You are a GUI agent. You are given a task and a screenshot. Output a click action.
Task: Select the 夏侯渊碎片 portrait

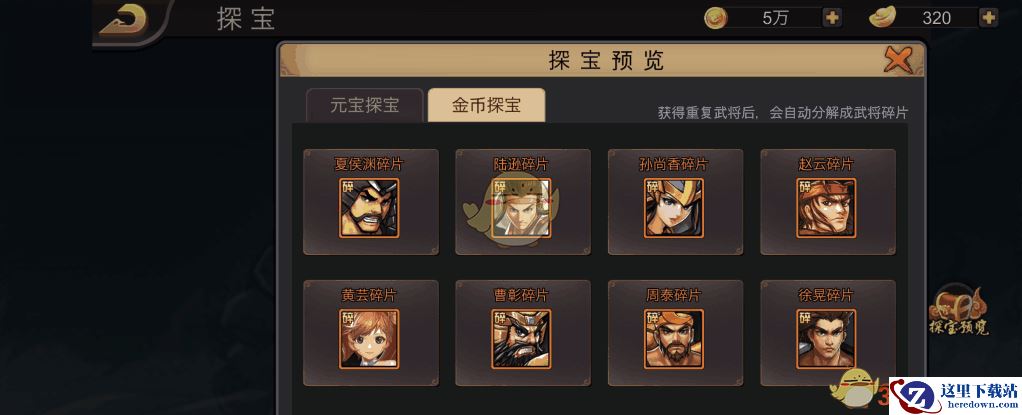[x=370, y=208]
